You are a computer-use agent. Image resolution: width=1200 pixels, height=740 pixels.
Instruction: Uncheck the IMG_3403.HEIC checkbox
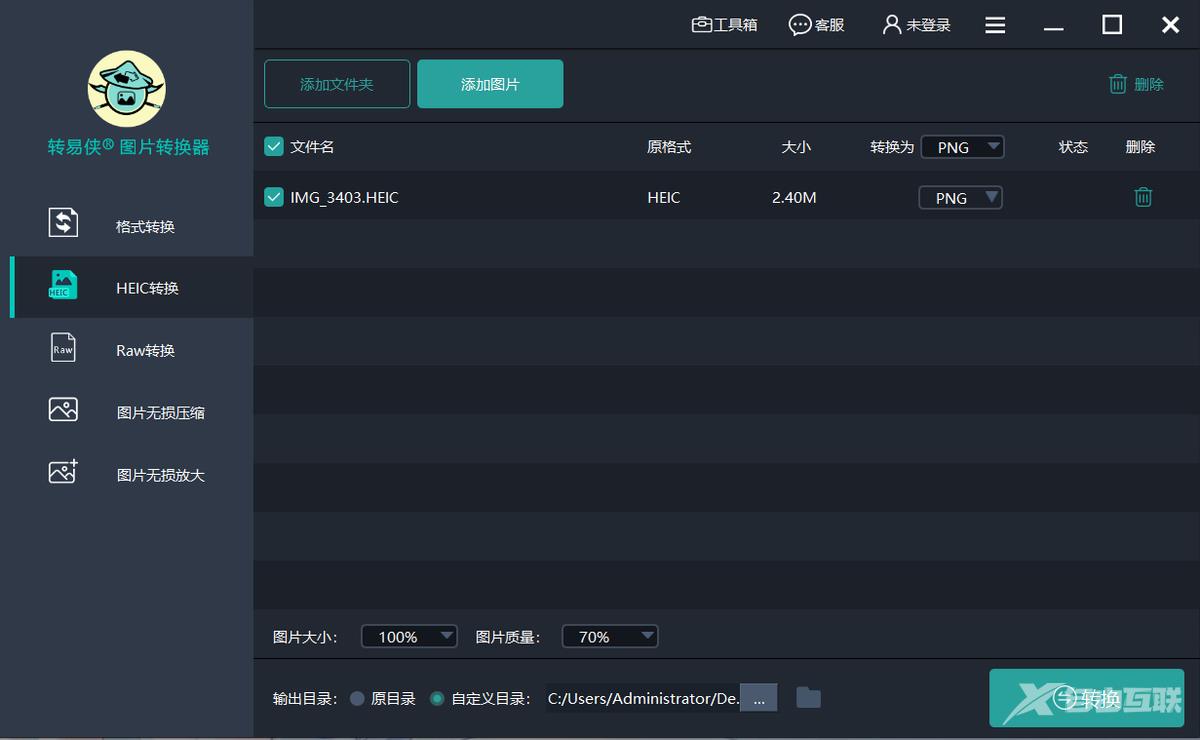(274, 197)
